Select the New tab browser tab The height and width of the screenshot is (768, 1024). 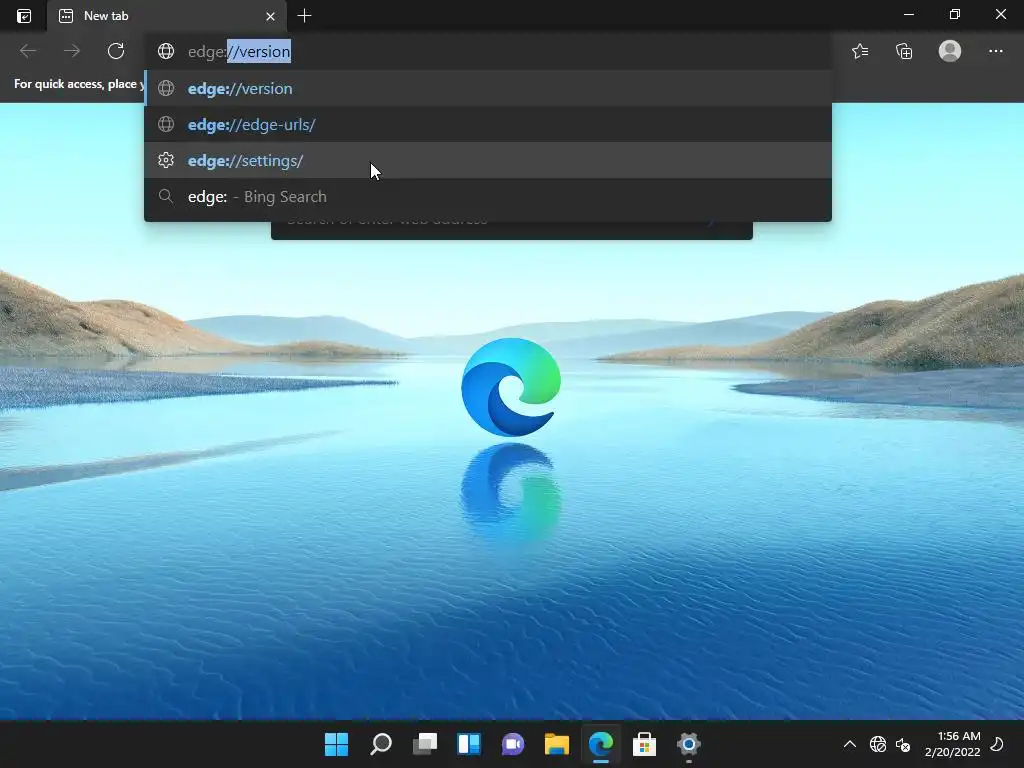[167, 16]
